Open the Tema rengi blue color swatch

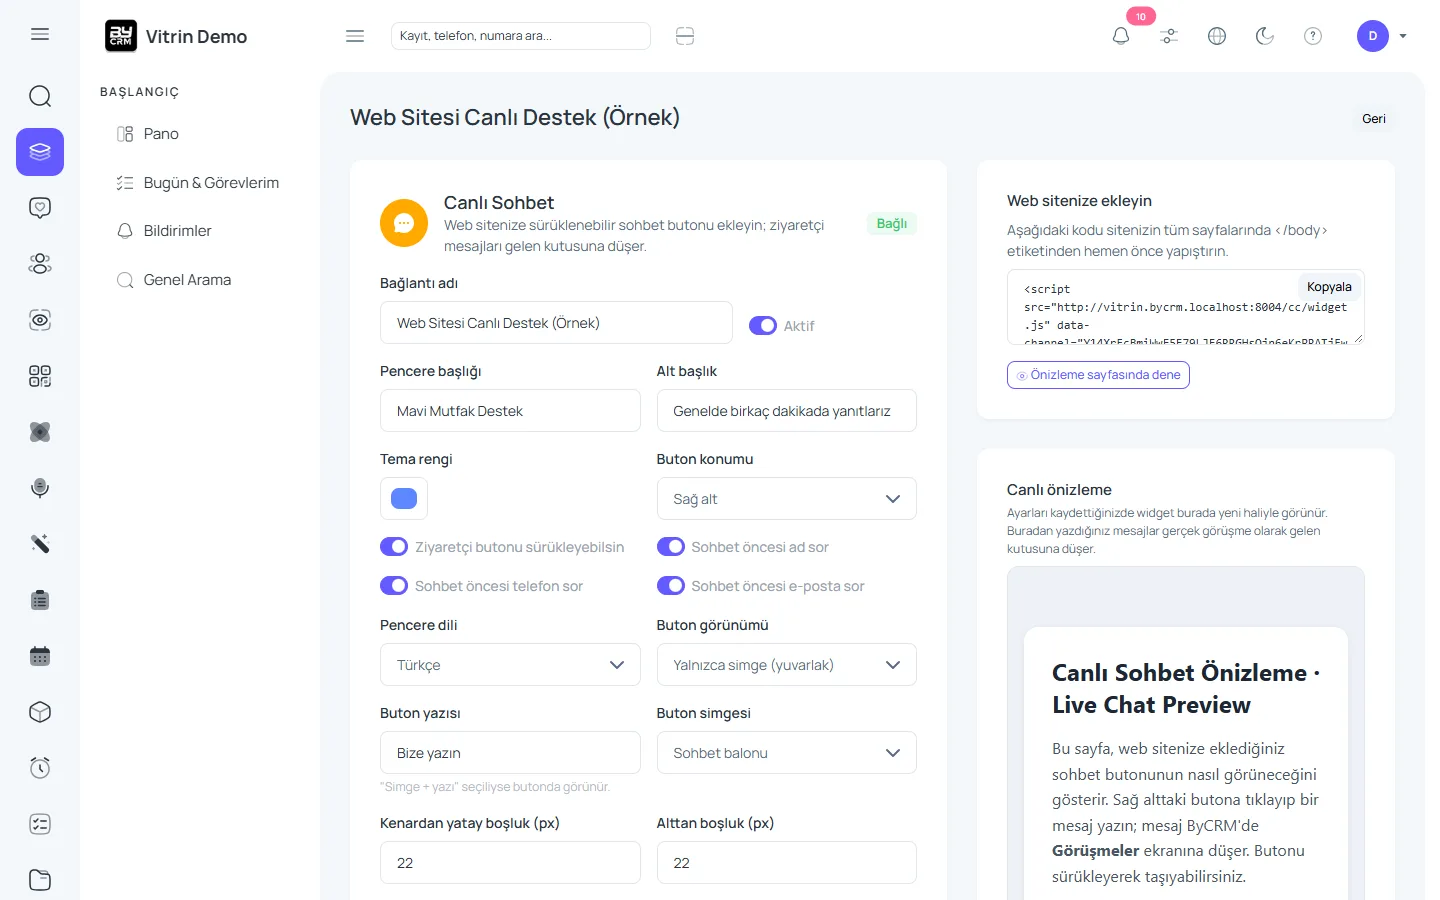click(404, 499)
